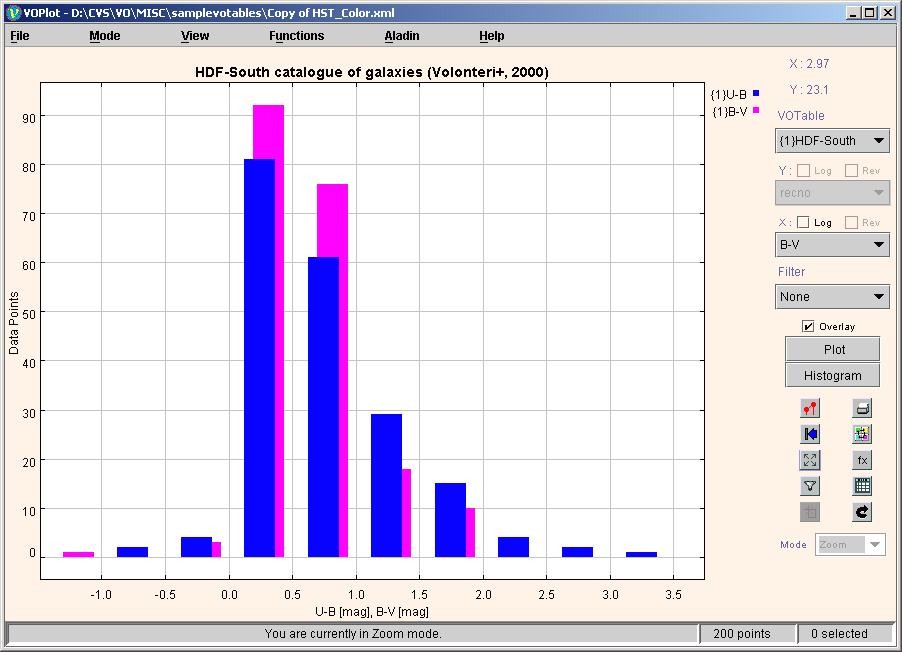Click the funnel filter icon

[x=810, y=486]
